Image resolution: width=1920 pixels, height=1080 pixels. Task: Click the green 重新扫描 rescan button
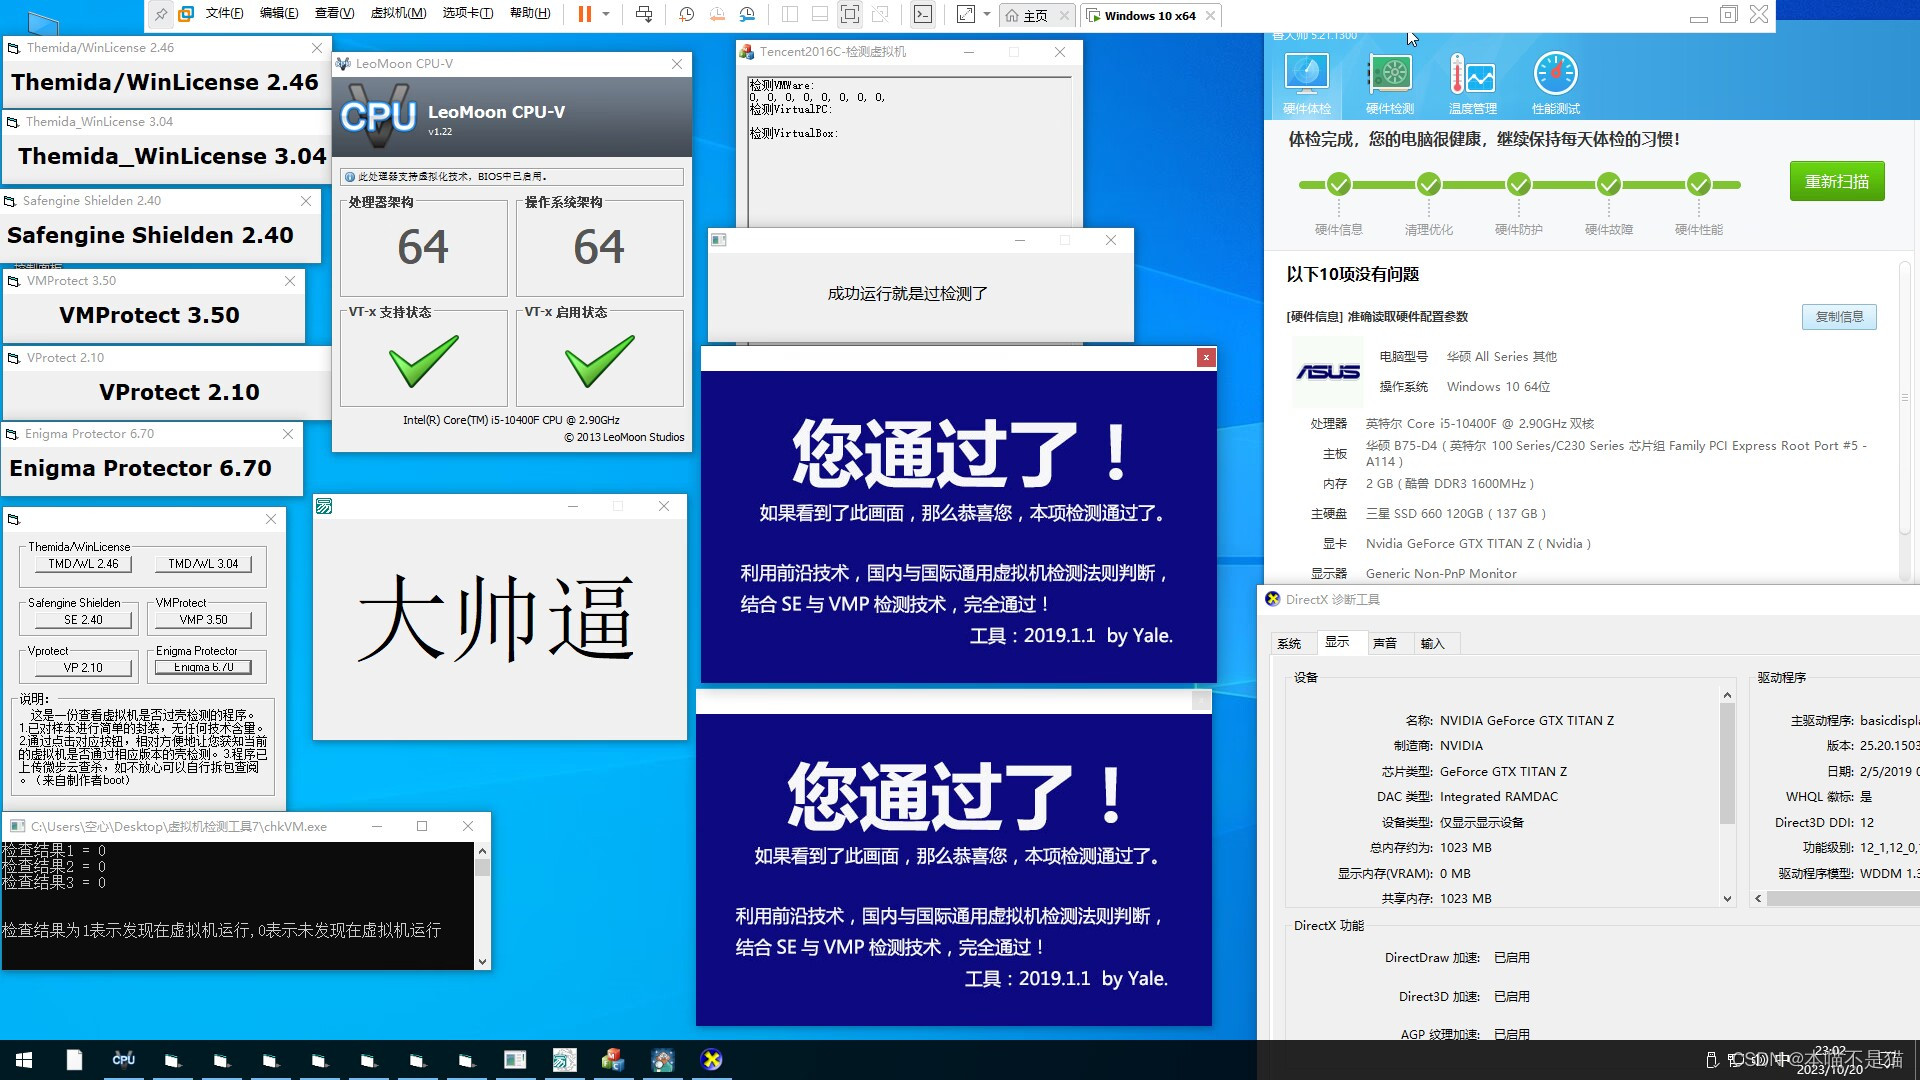point(1836,181)
